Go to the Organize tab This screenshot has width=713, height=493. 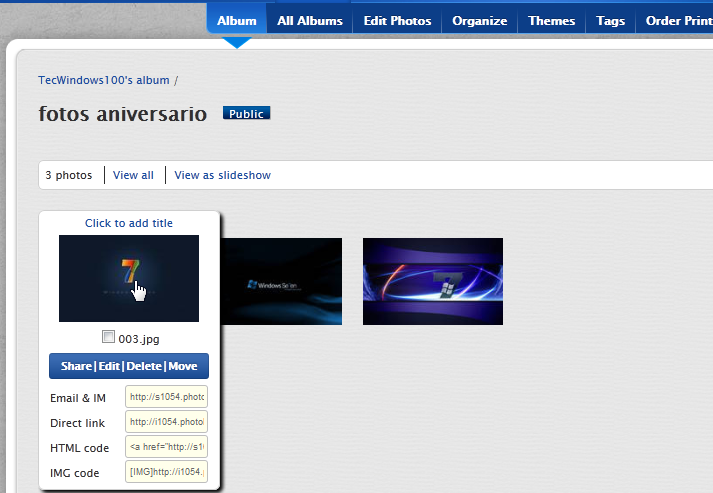[x=479, y=20]
